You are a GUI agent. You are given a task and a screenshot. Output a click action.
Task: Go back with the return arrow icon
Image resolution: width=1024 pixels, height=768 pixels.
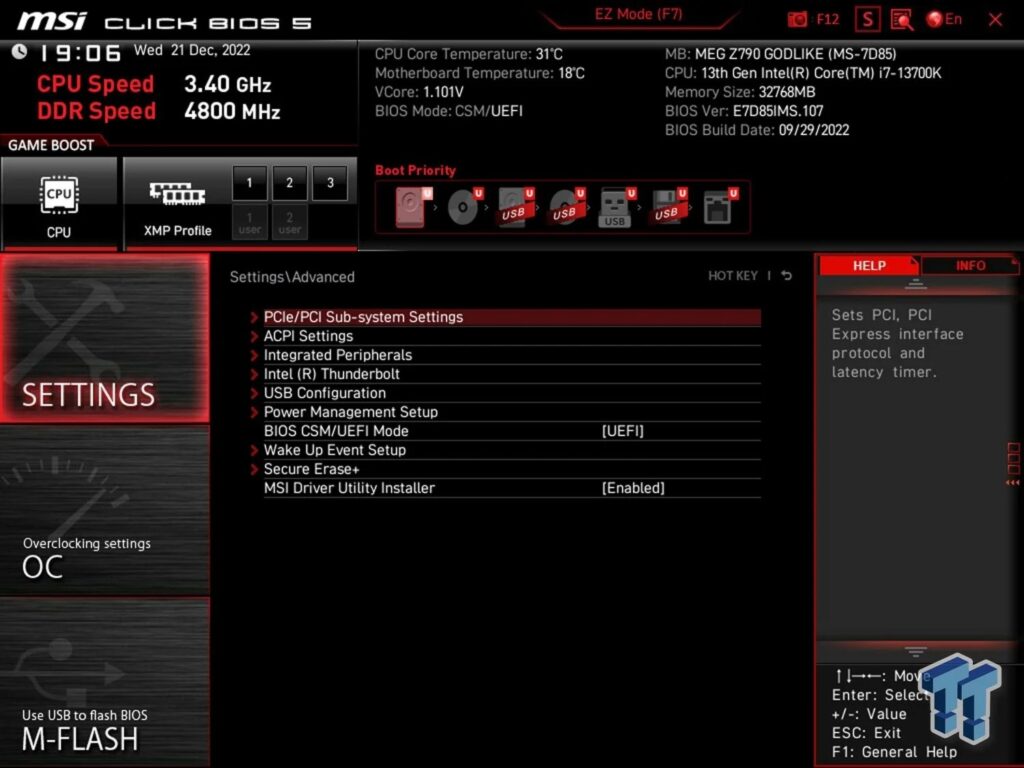(786, 276)
